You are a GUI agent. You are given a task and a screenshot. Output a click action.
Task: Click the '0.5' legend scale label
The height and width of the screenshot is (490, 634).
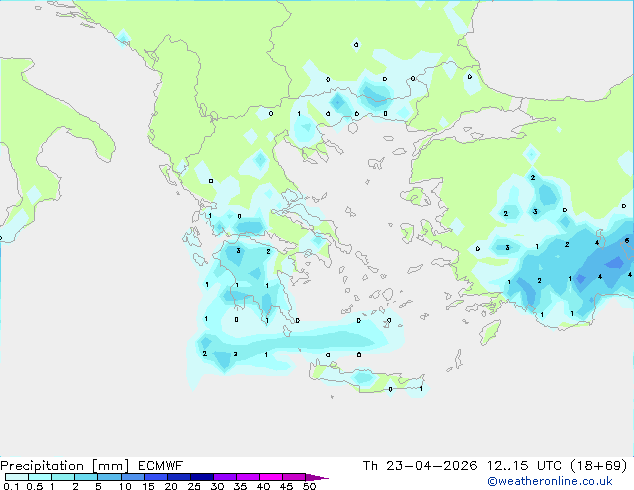tap(35, 486)
